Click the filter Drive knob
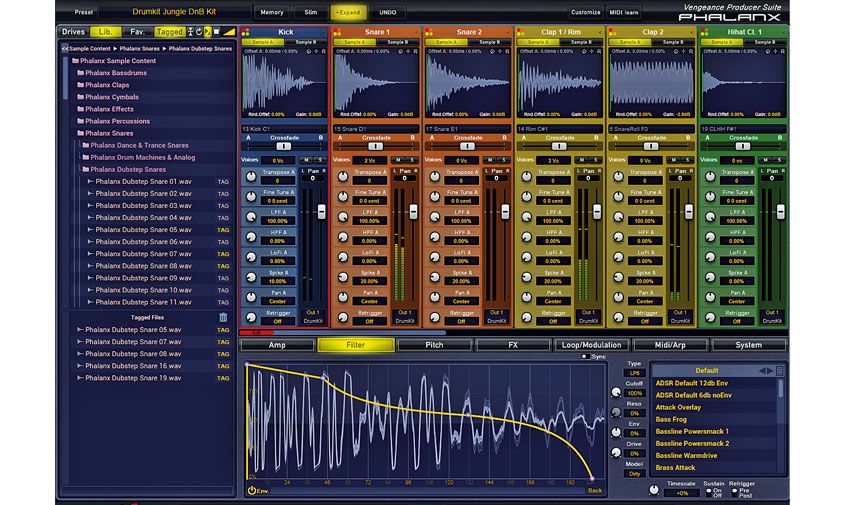850x505 pixels. (x=616, y=452)
